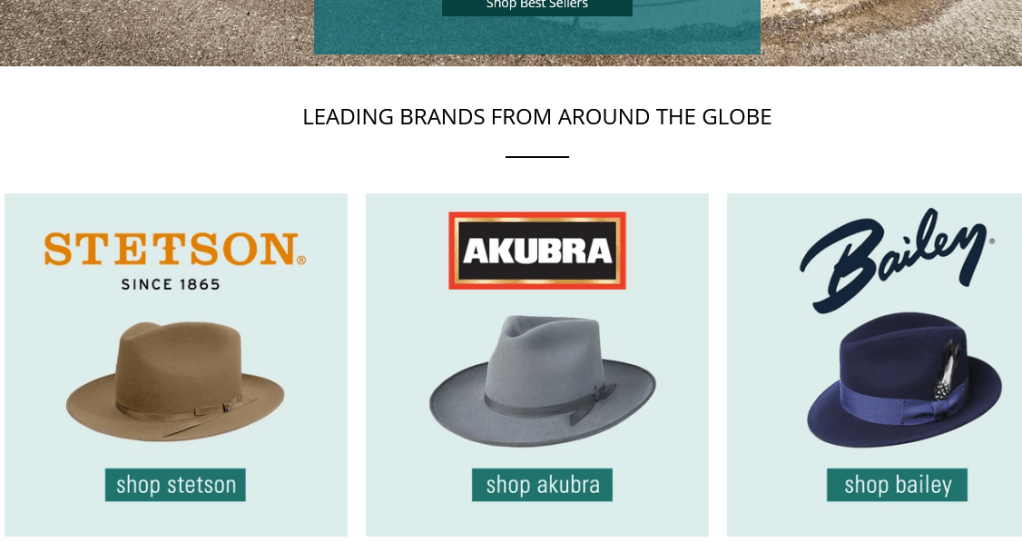Click the Shop Best Sellers button
Viewport: 1022px width, 542px height.
click(x=537, y=7)
